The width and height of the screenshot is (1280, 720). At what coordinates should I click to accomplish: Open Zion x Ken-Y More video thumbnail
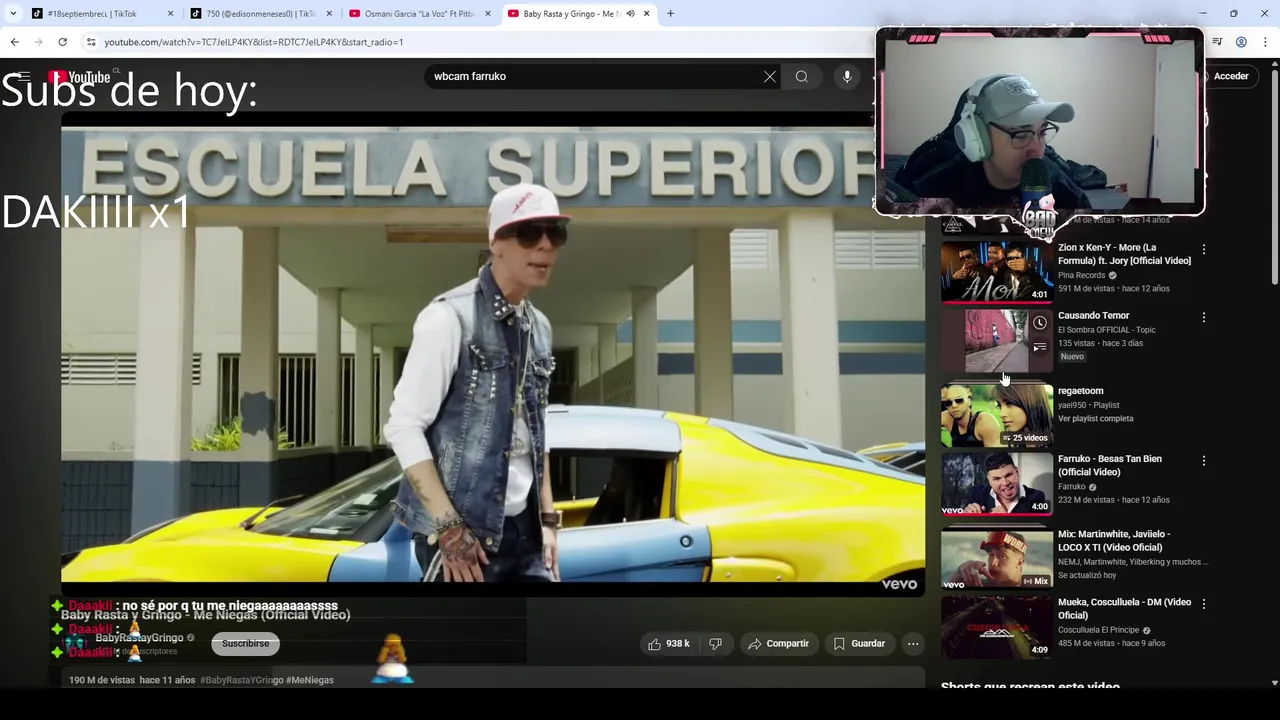996,271
